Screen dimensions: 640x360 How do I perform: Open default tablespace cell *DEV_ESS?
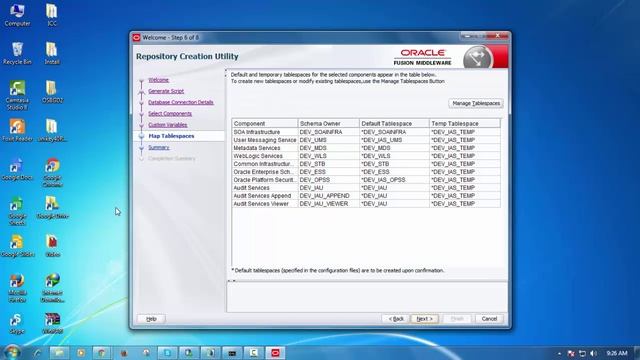pyautogui.click(x=394, y=172)
